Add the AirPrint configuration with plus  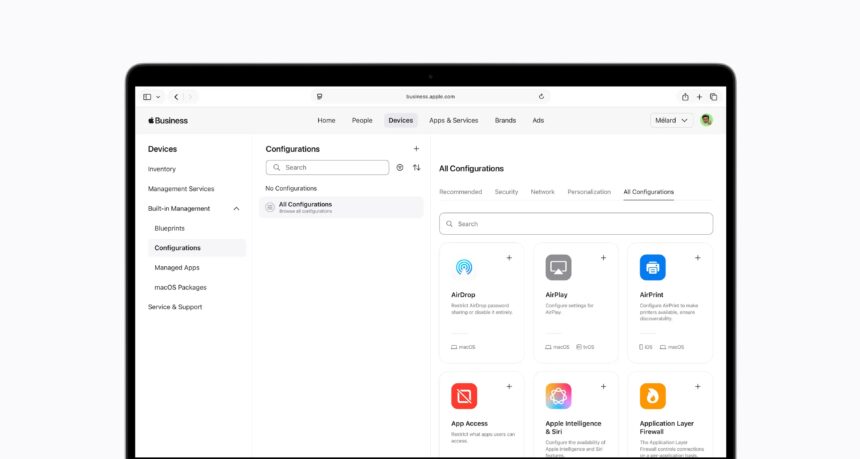coord(698,258)
